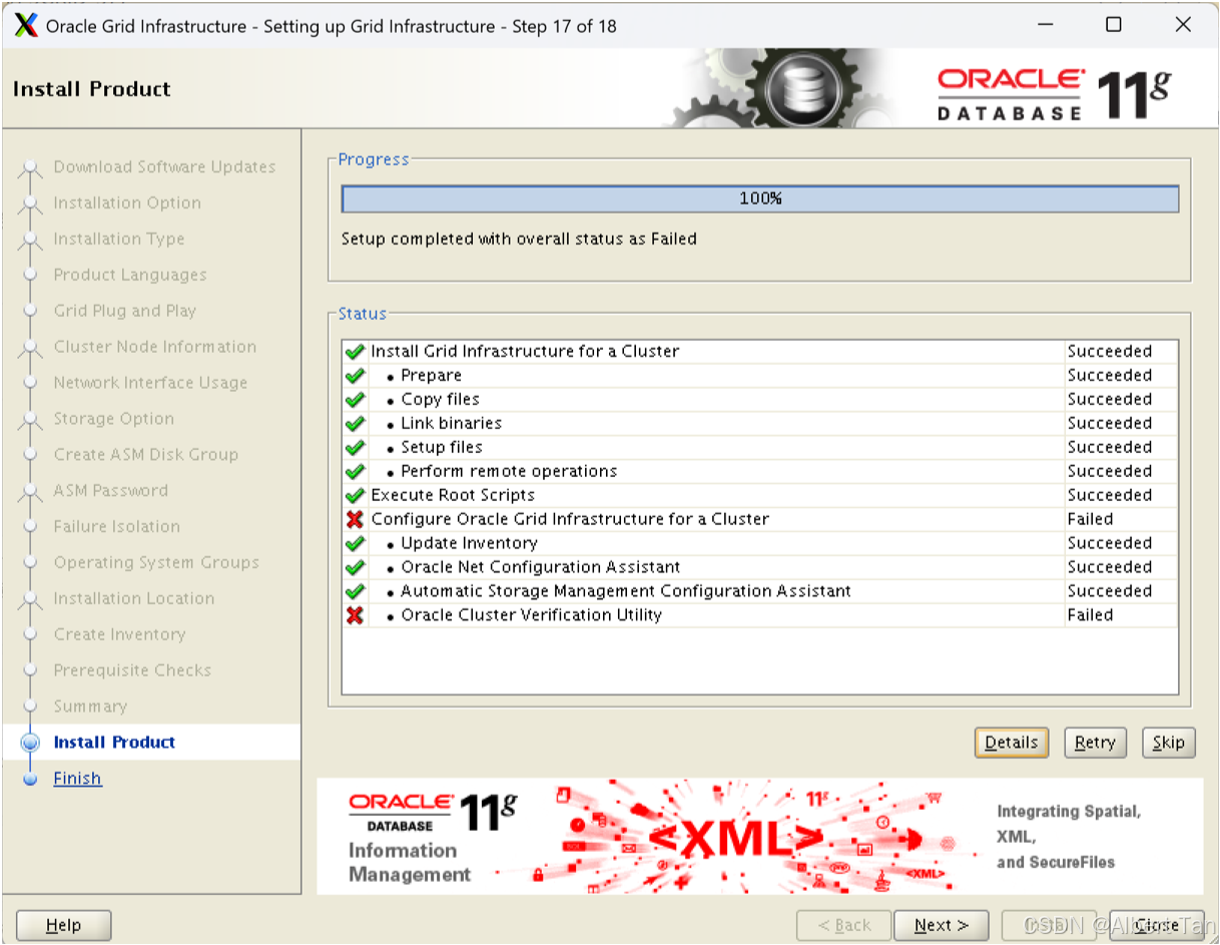Select the Automatic Storage Management Configuration Assistant text
The width and height of the screenshot is (1220, 945).
pos(626,591)
